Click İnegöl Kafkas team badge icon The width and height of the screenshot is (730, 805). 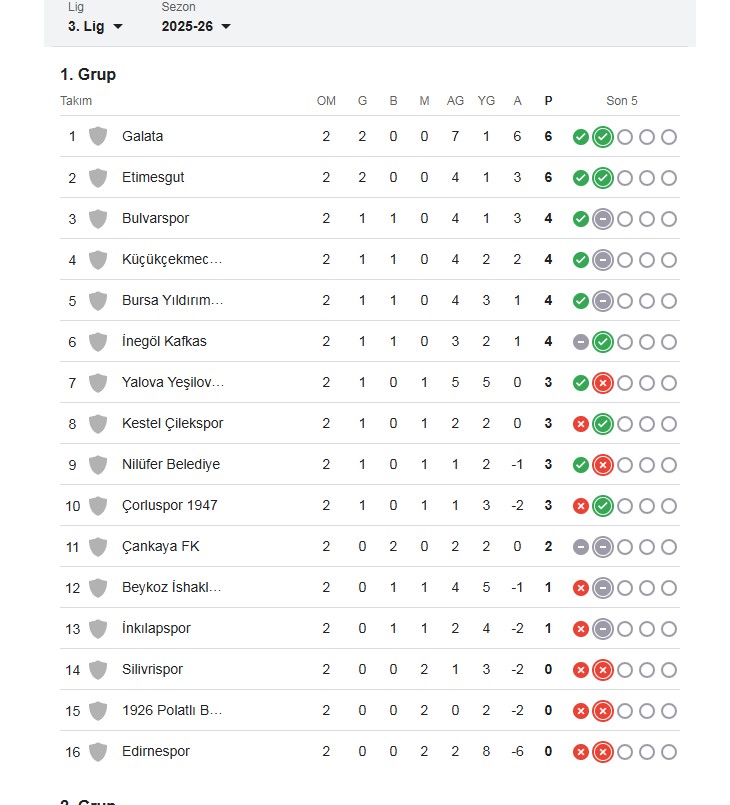tap(98, 342)
